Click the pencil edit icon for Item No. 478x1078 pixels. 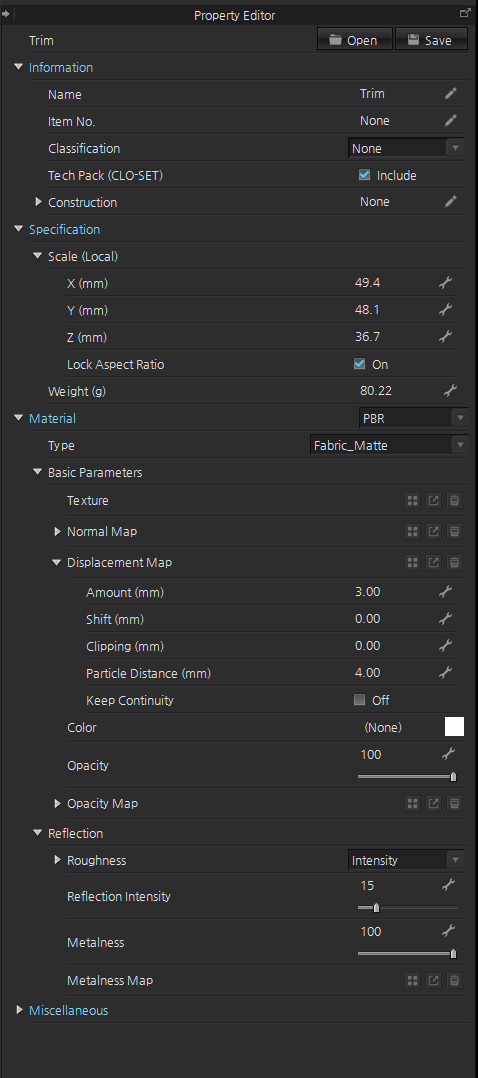click(450, 120)
